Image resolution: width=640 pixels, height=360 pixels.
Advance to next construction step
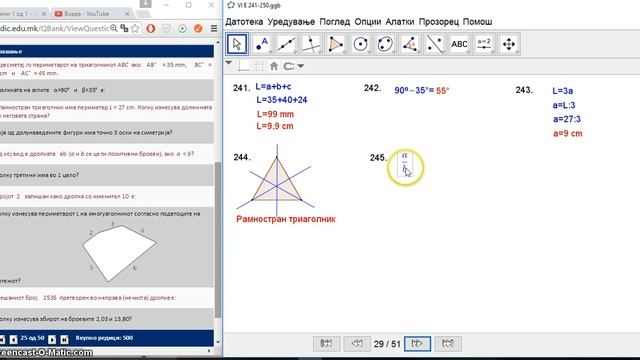pyautogui.click(x=417, y=344)
